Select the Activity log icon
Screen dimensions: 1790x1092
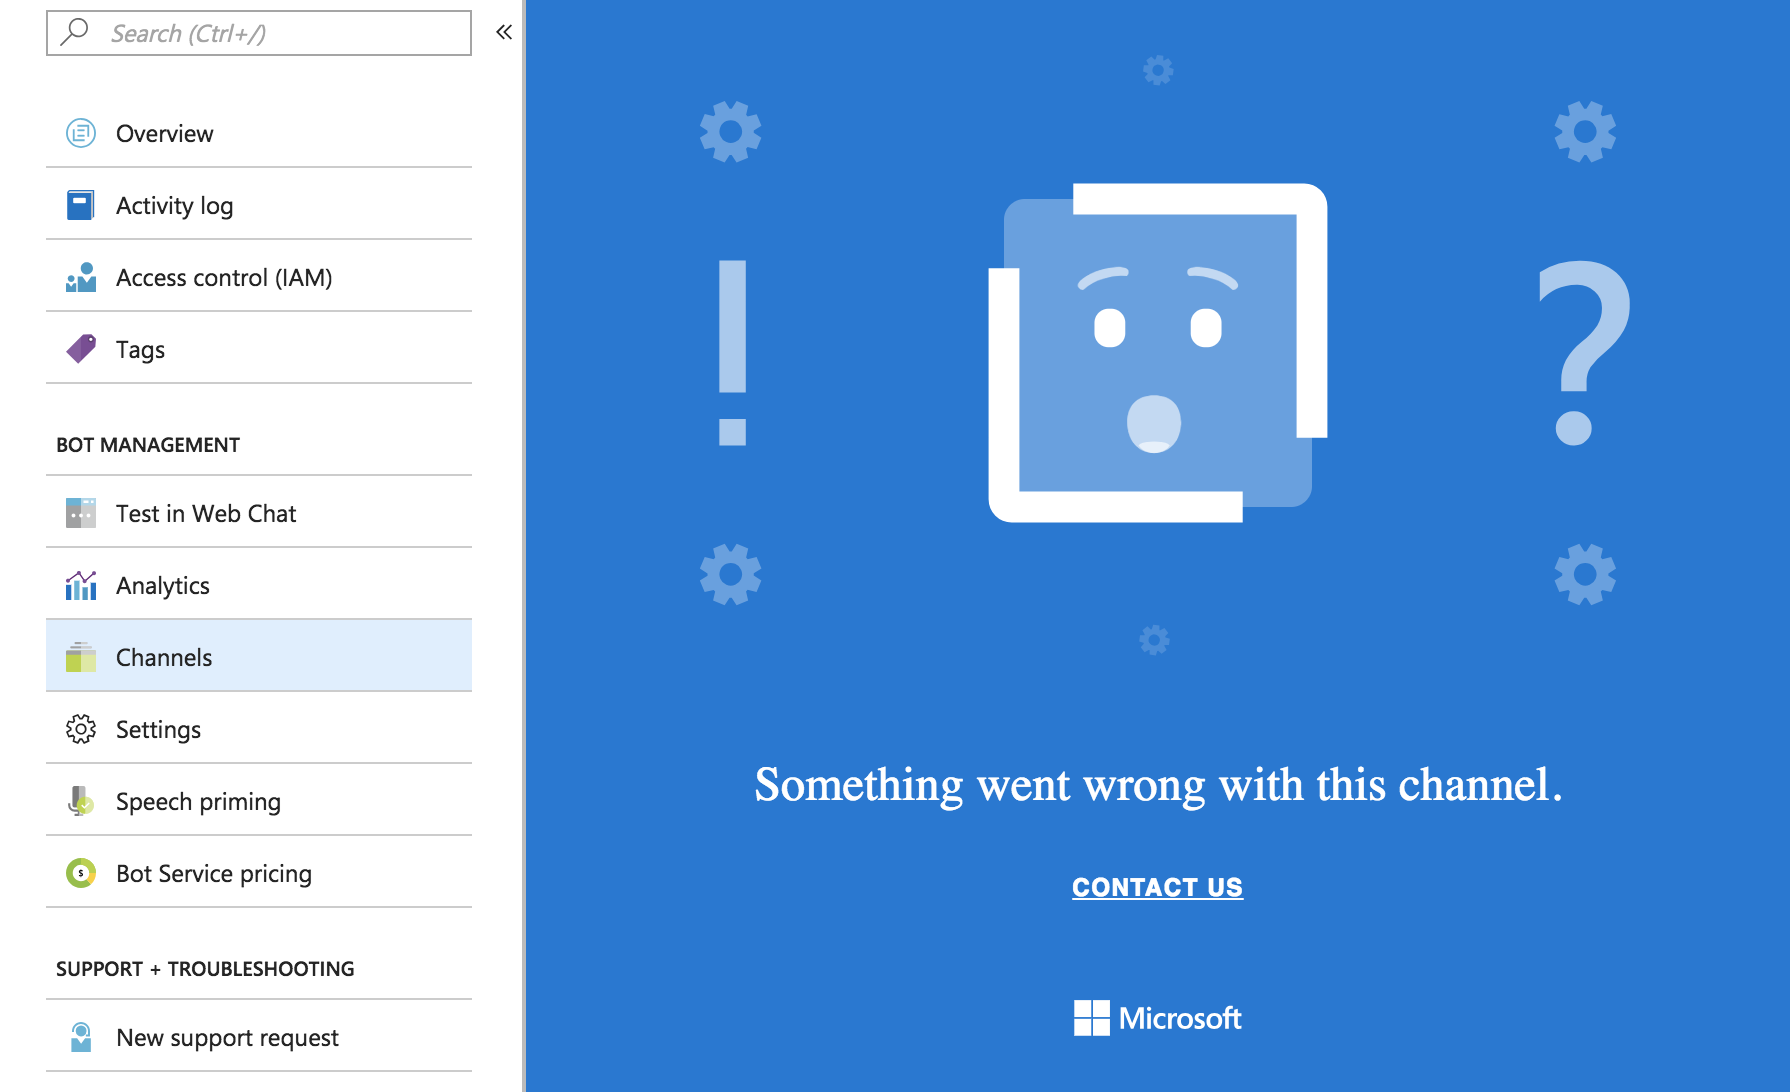[x=81, y=204]
